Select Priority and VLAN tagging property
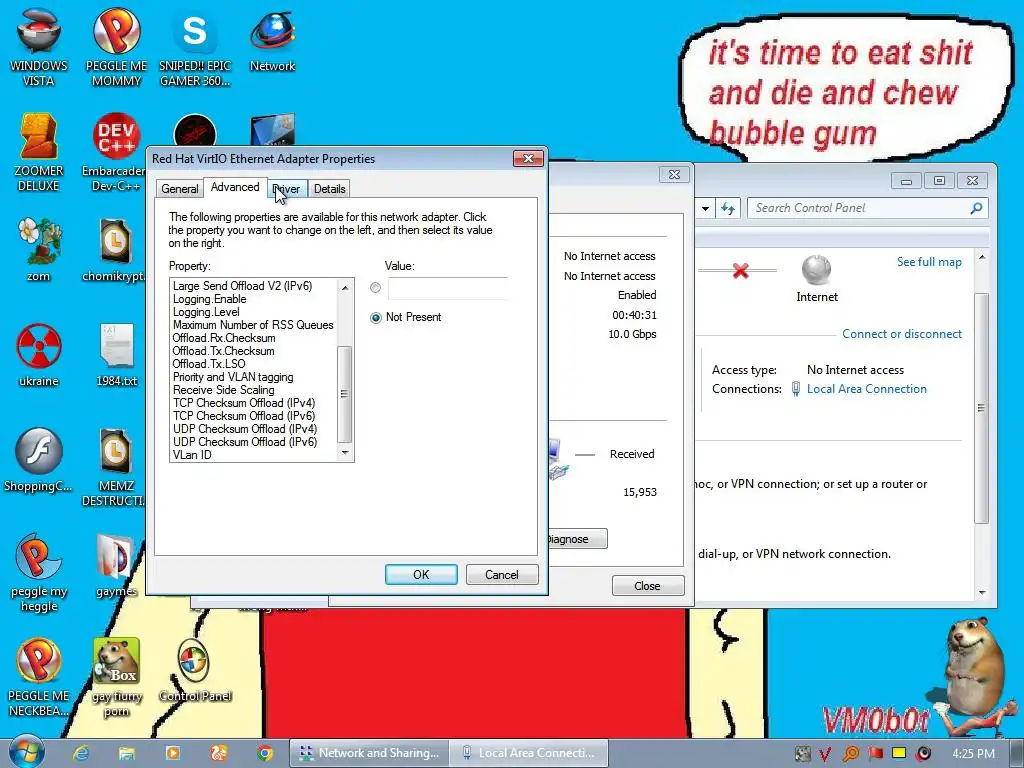 233,377
